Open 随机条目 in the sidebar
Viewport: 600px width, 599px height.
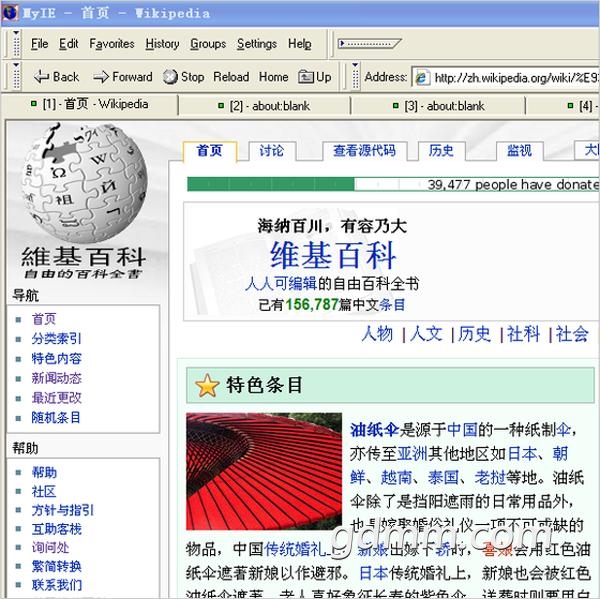(56, 418)
